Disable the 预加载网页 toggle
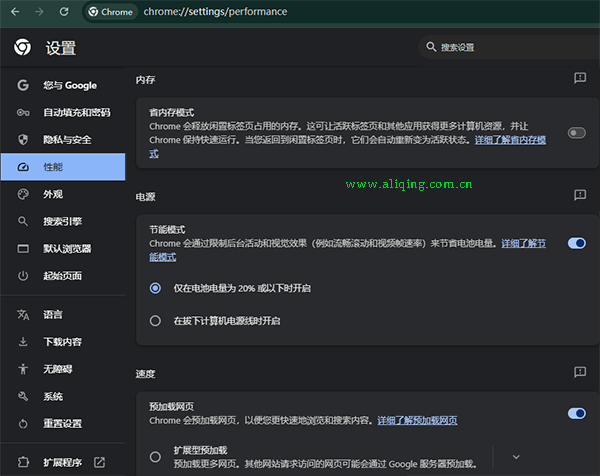 (577, 413)
